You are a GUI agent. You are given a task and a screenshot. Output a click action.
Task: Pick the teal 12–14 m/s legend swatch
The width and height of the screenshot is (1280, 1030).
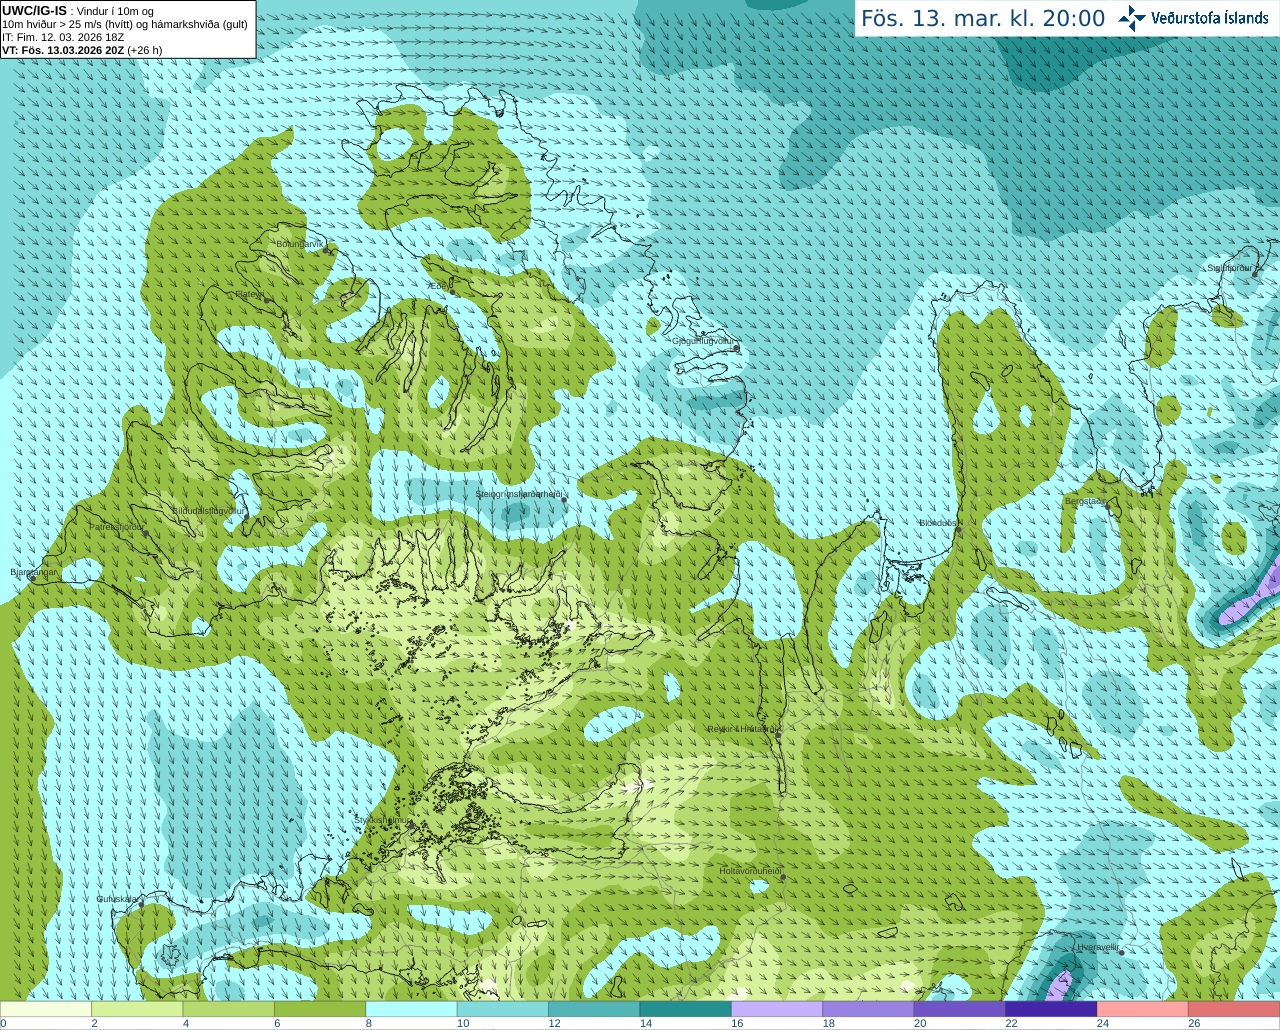[x=594, y=1009]
